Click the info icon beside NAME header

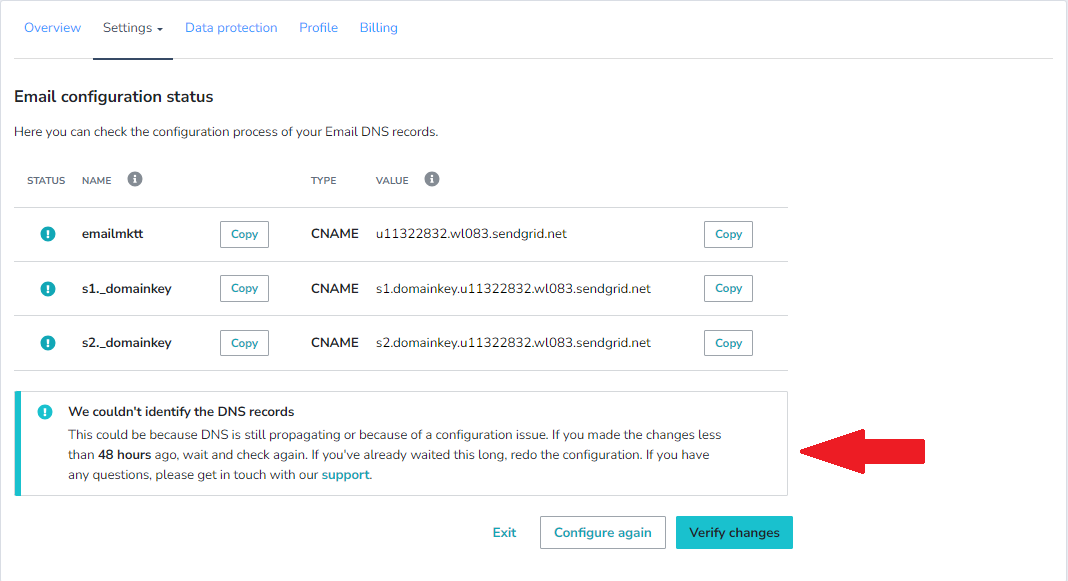[134, 179]
